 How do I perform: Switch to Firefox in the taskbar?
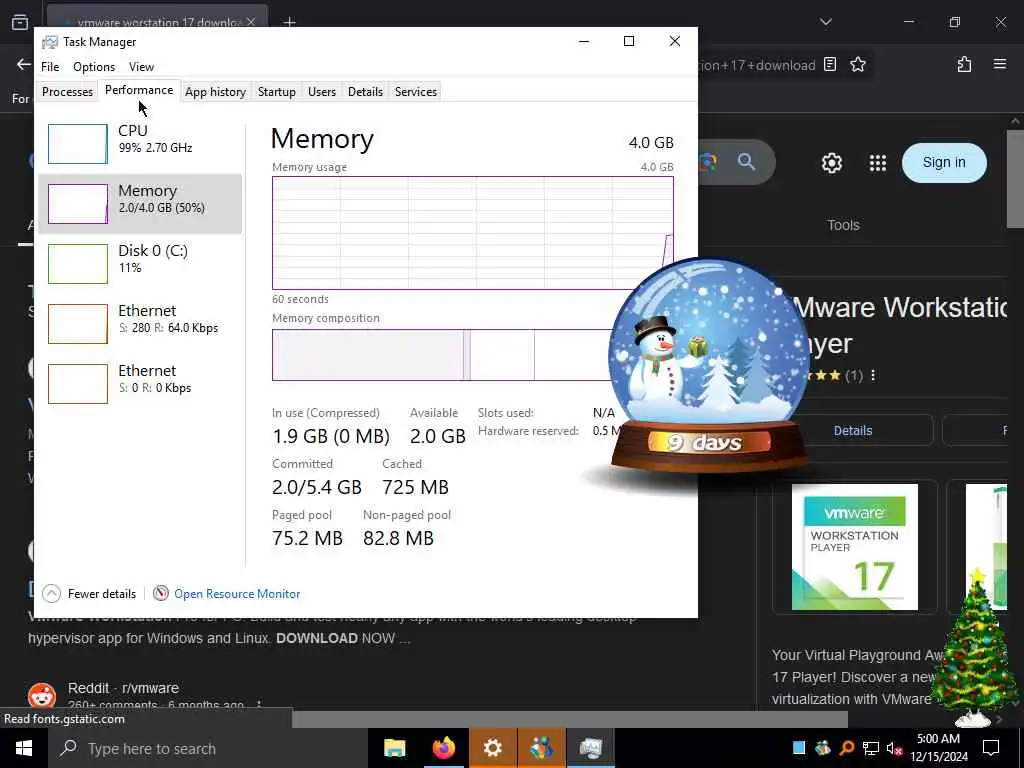coord(443,748)
